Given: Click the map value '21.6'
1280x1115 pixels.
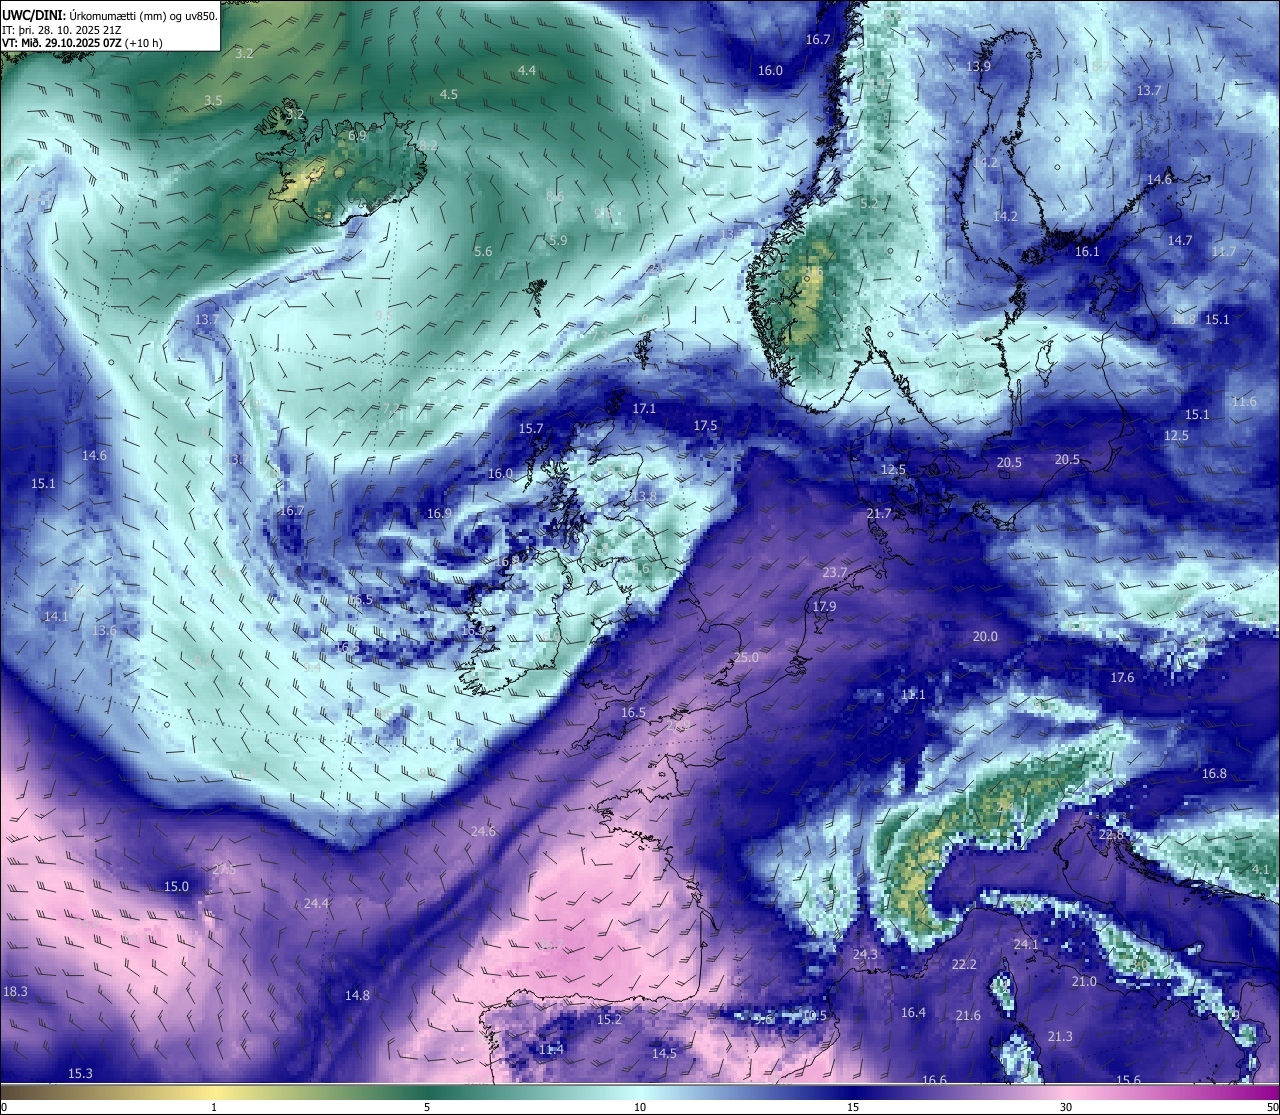Looking at the screenshot, I should pos(968,1016).
